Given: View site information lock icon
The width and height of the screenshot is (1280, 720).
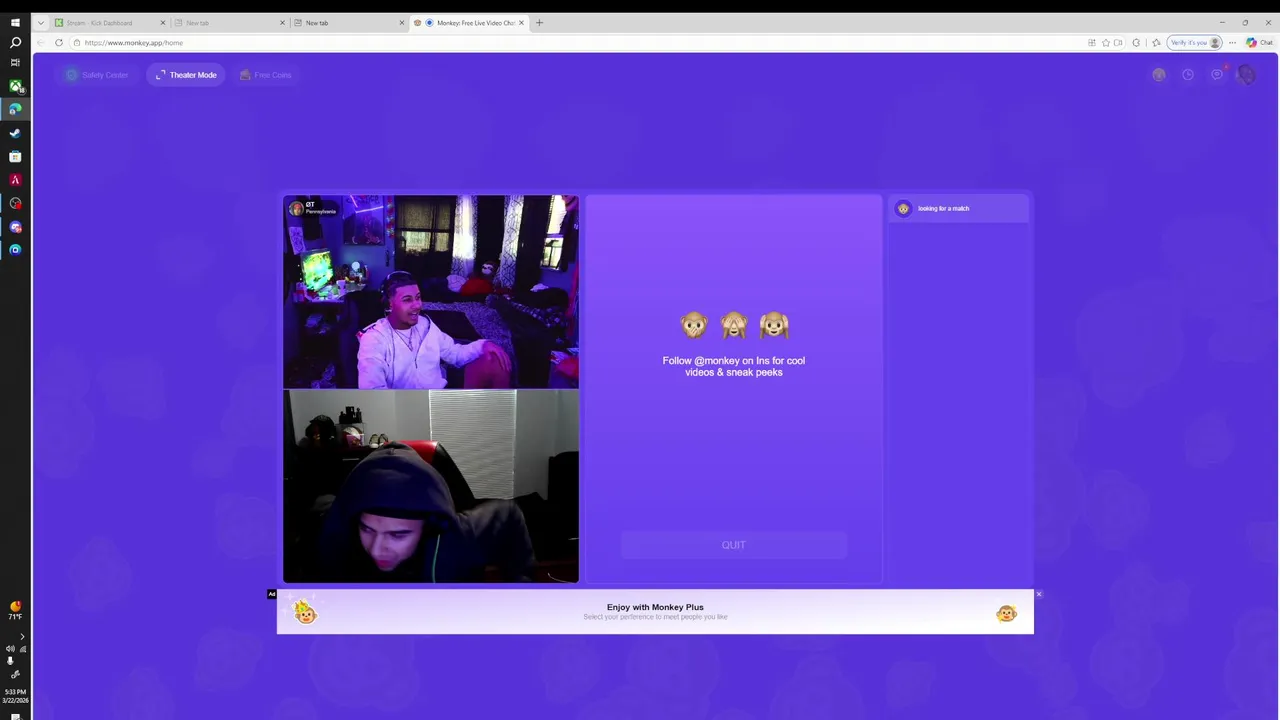Looking at the screenshot, I should click(x=76, y=43).
